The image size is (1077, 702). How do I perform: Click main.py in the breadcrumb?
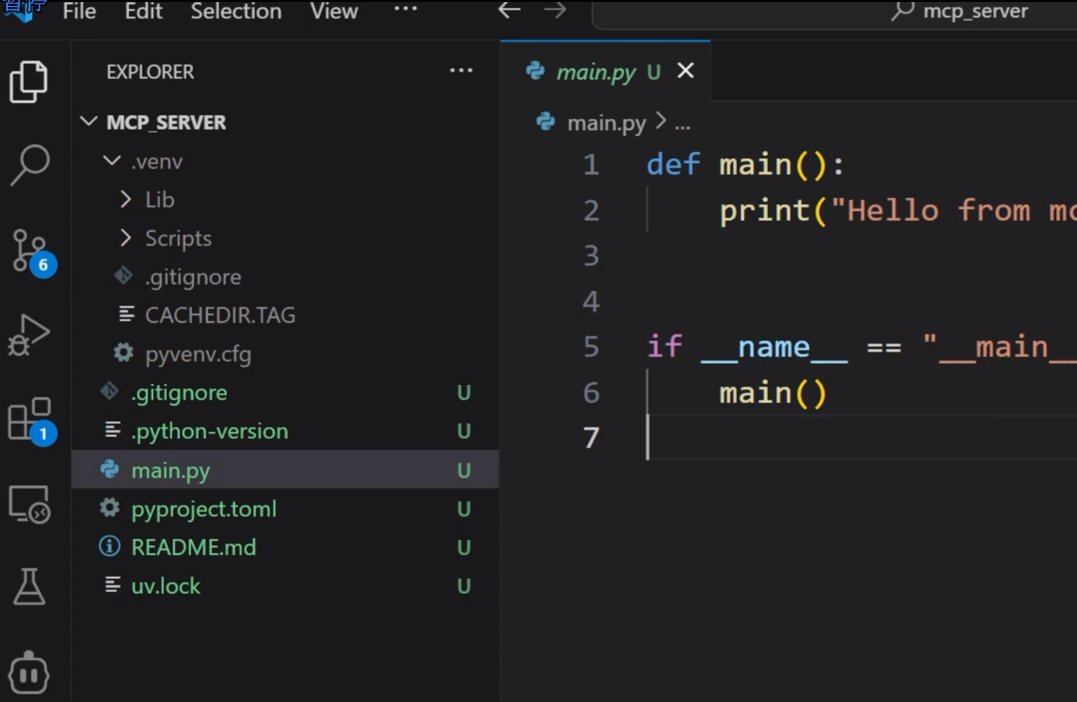tap(606, 123)
